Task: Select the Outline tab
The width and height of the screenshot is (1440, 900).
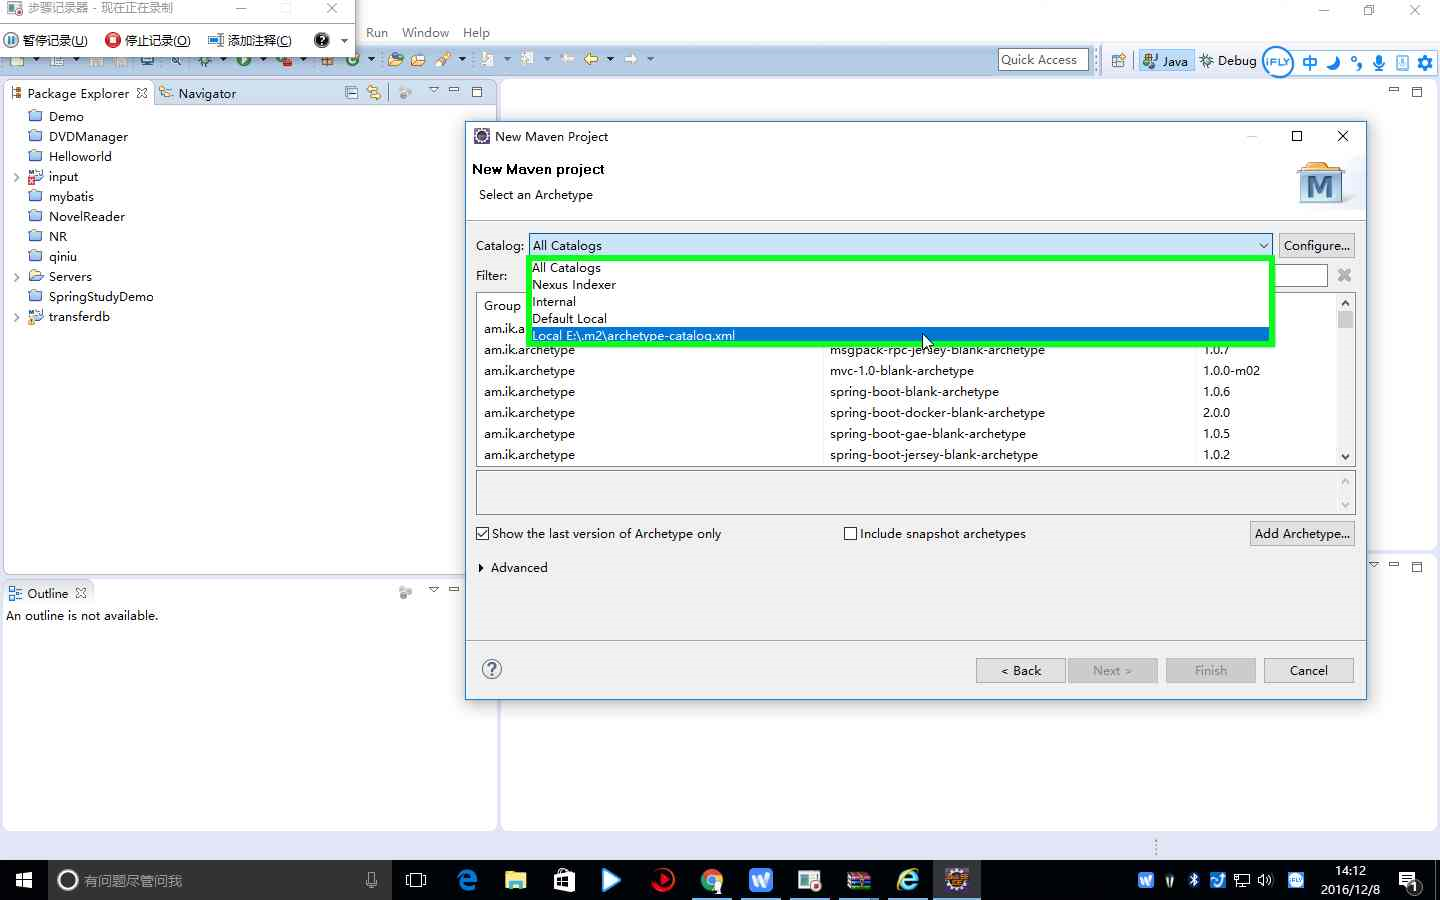Action: (x=48, y=593)
